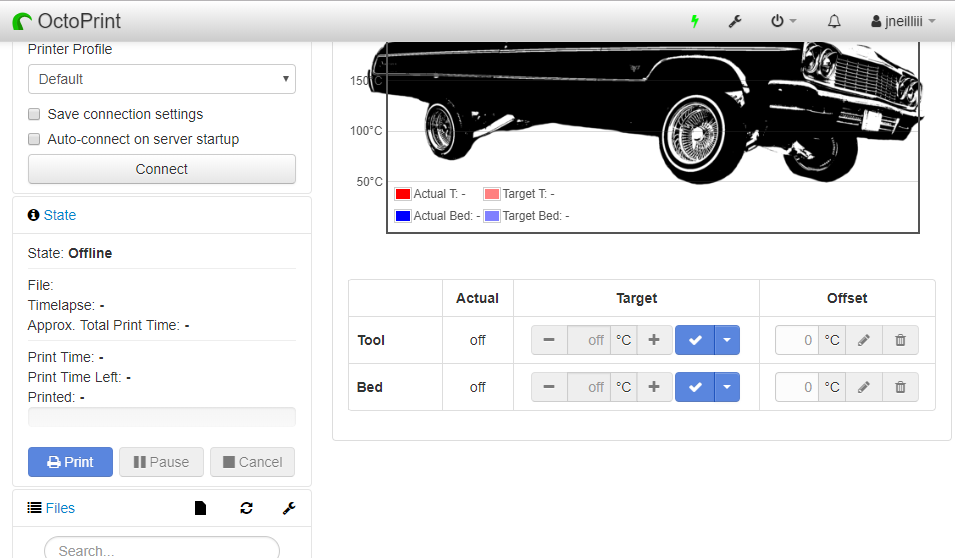Open Bed temperature presets dropdown
This screenshot has height=558, width=955.
tap(727, 387)
